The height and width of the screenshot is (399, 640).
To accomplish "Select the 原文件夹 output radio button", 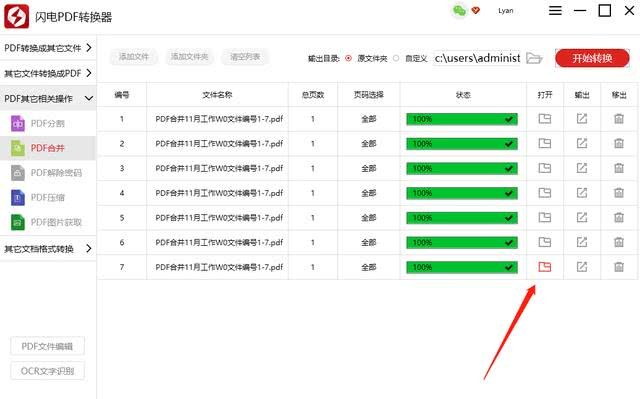I will pos(348,58).
